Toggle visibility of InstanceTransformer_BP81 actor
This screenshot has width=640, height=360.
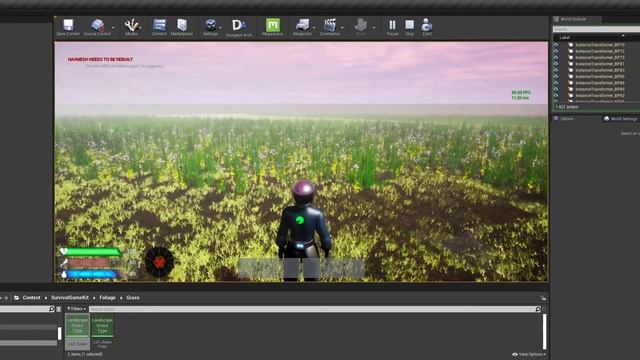pos(556,64)
